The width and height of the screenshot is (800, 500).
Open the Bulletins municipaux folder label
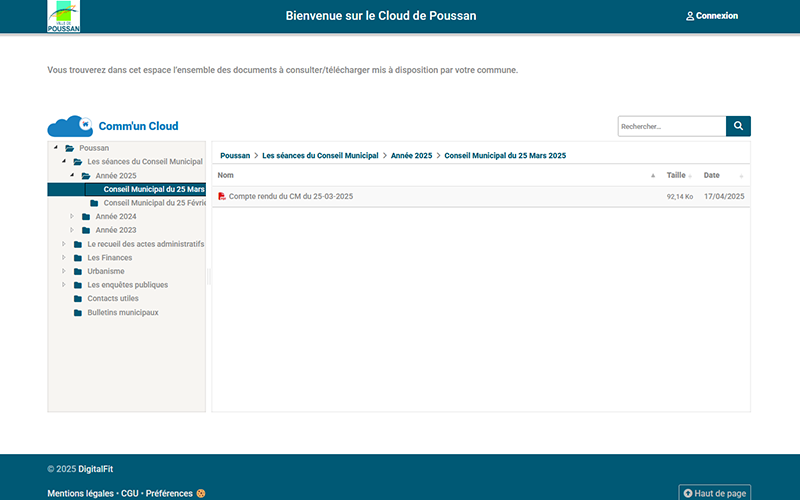(x=123, y=313)
